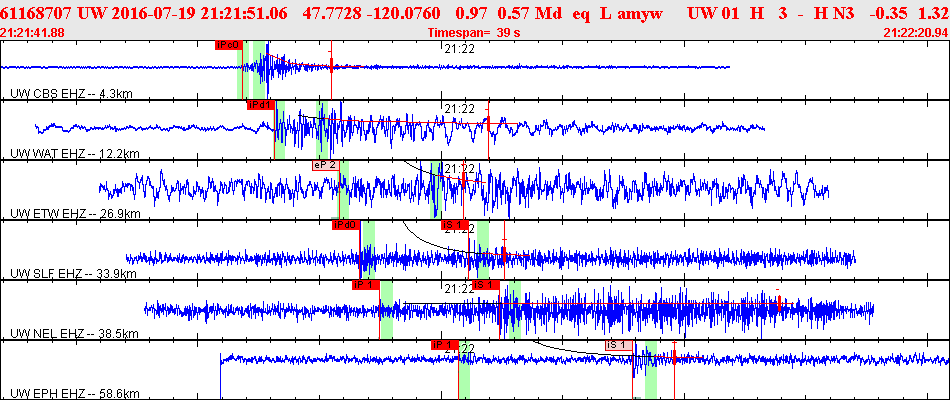Click the 21:22 time tick on CBS trace
This screenshot has width=950, height=400.
click(x=459, y=50)
